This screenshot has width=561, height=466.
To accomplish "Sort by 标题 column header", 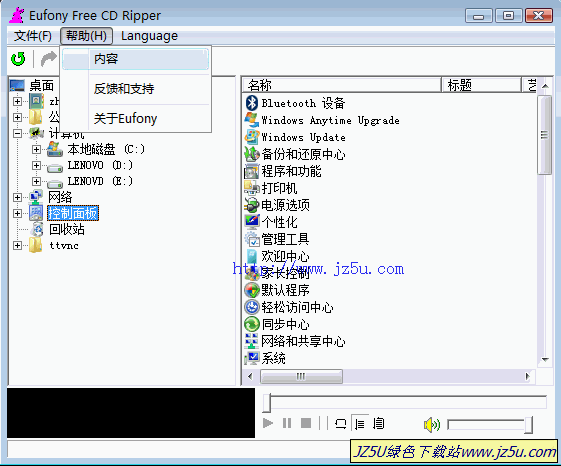I will [x=482, y=85].
